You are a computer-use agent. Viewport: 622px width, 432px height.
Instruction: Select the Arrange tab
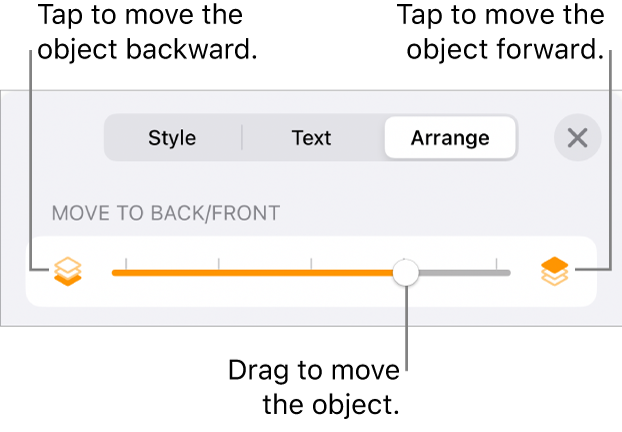click(450, 138)
